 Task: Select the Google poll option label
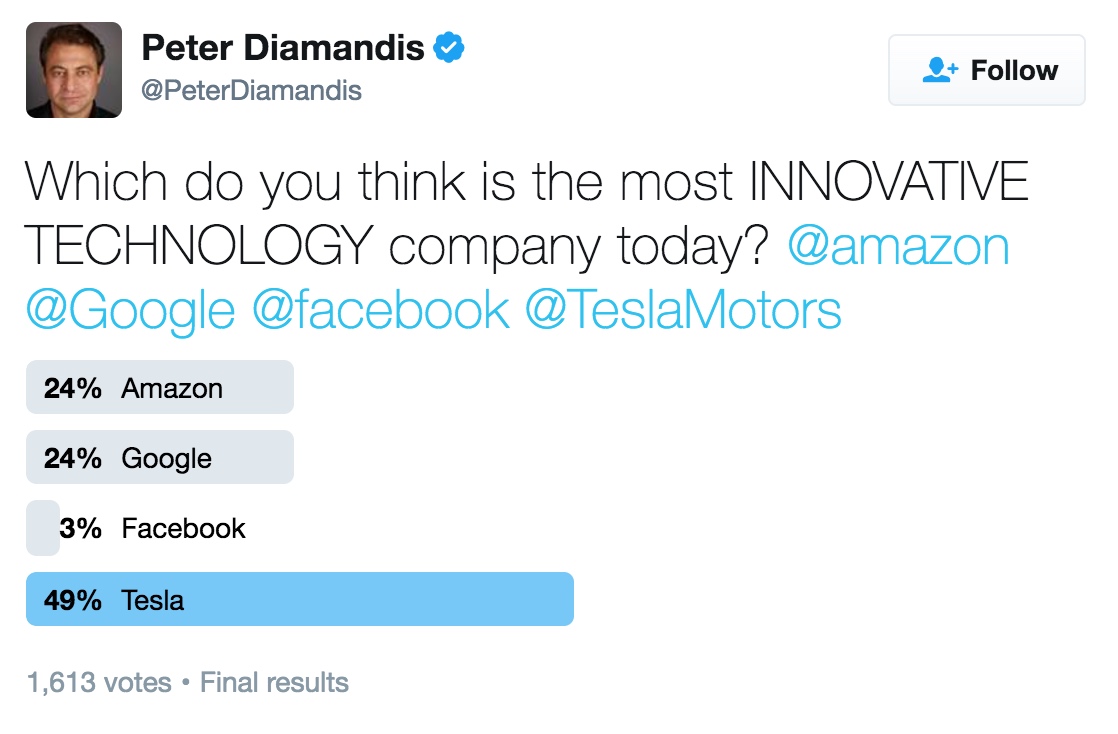pos(166,458)
